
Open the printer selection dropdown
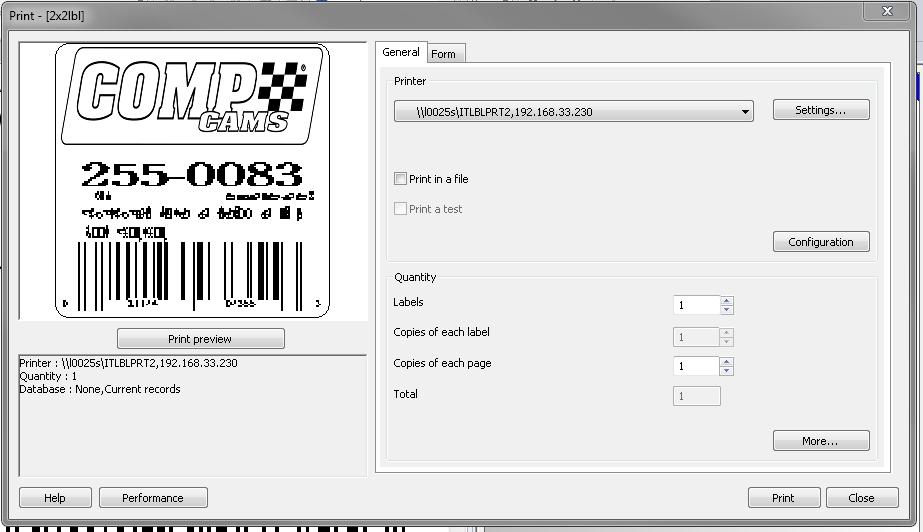coord(573,112)
